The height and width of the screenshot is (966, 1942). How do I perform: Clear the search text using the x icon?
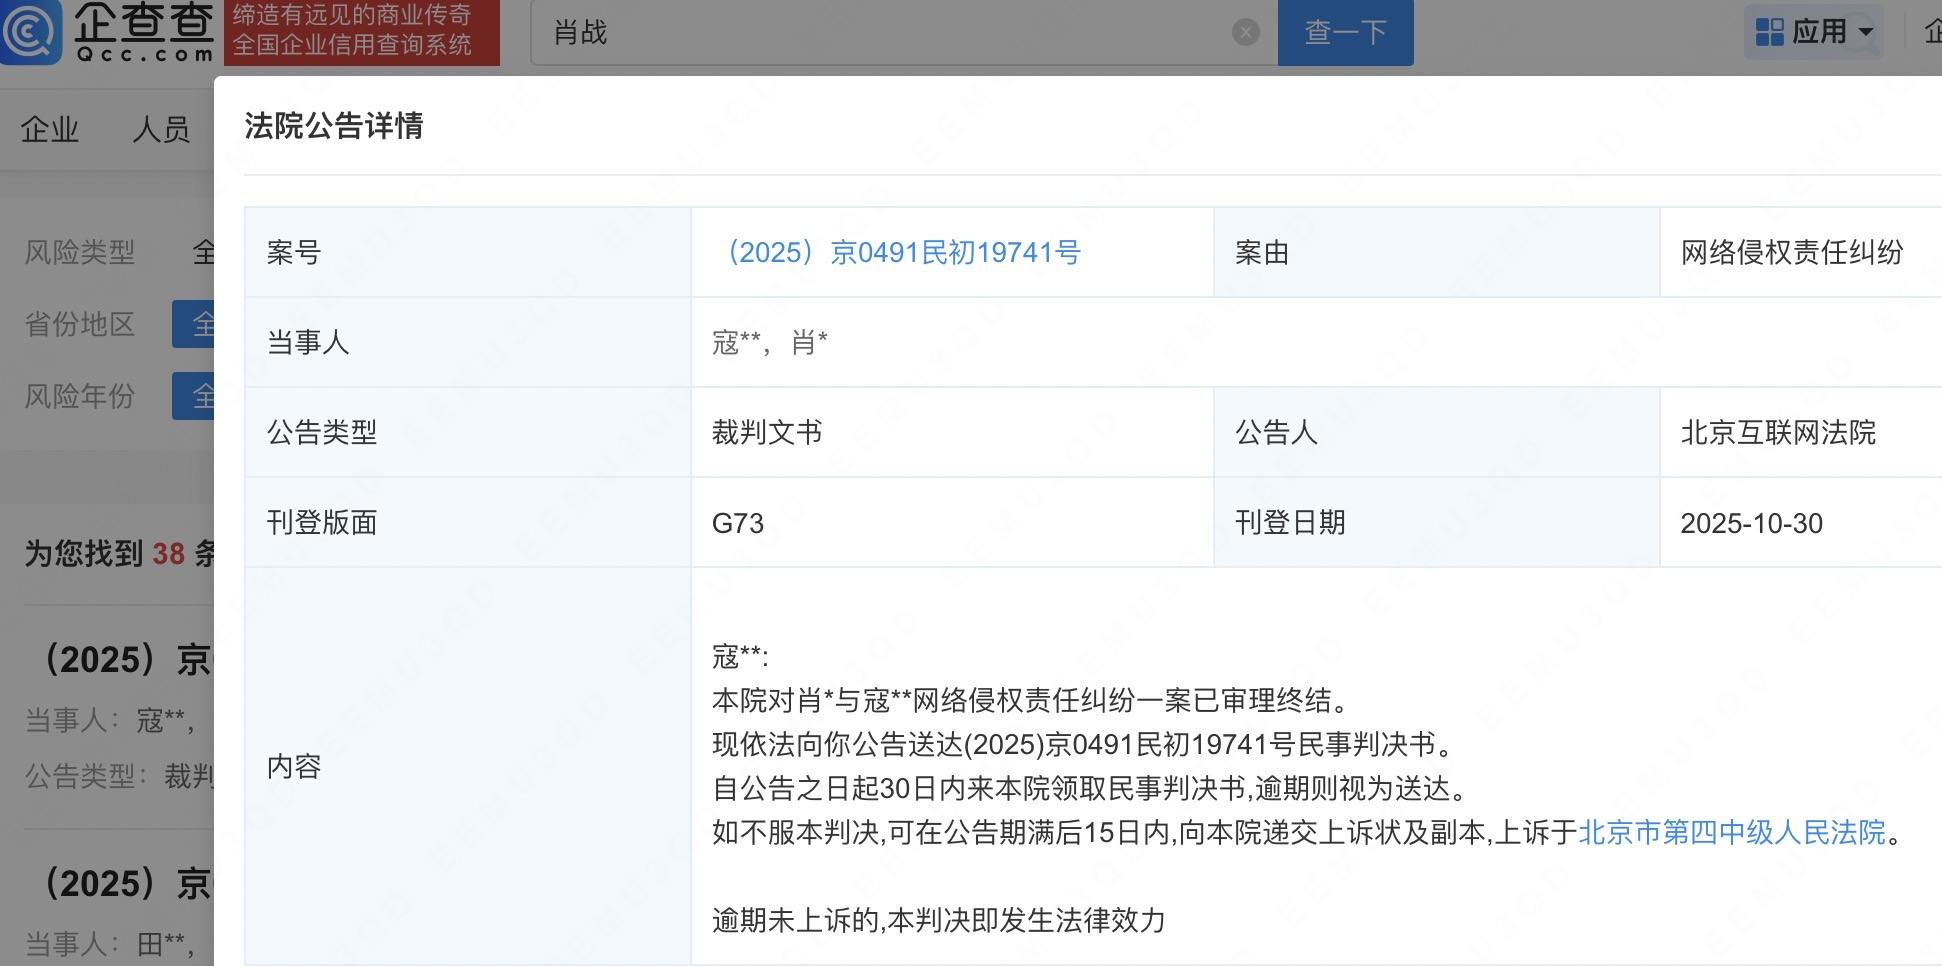click(x=1244, y=32)
